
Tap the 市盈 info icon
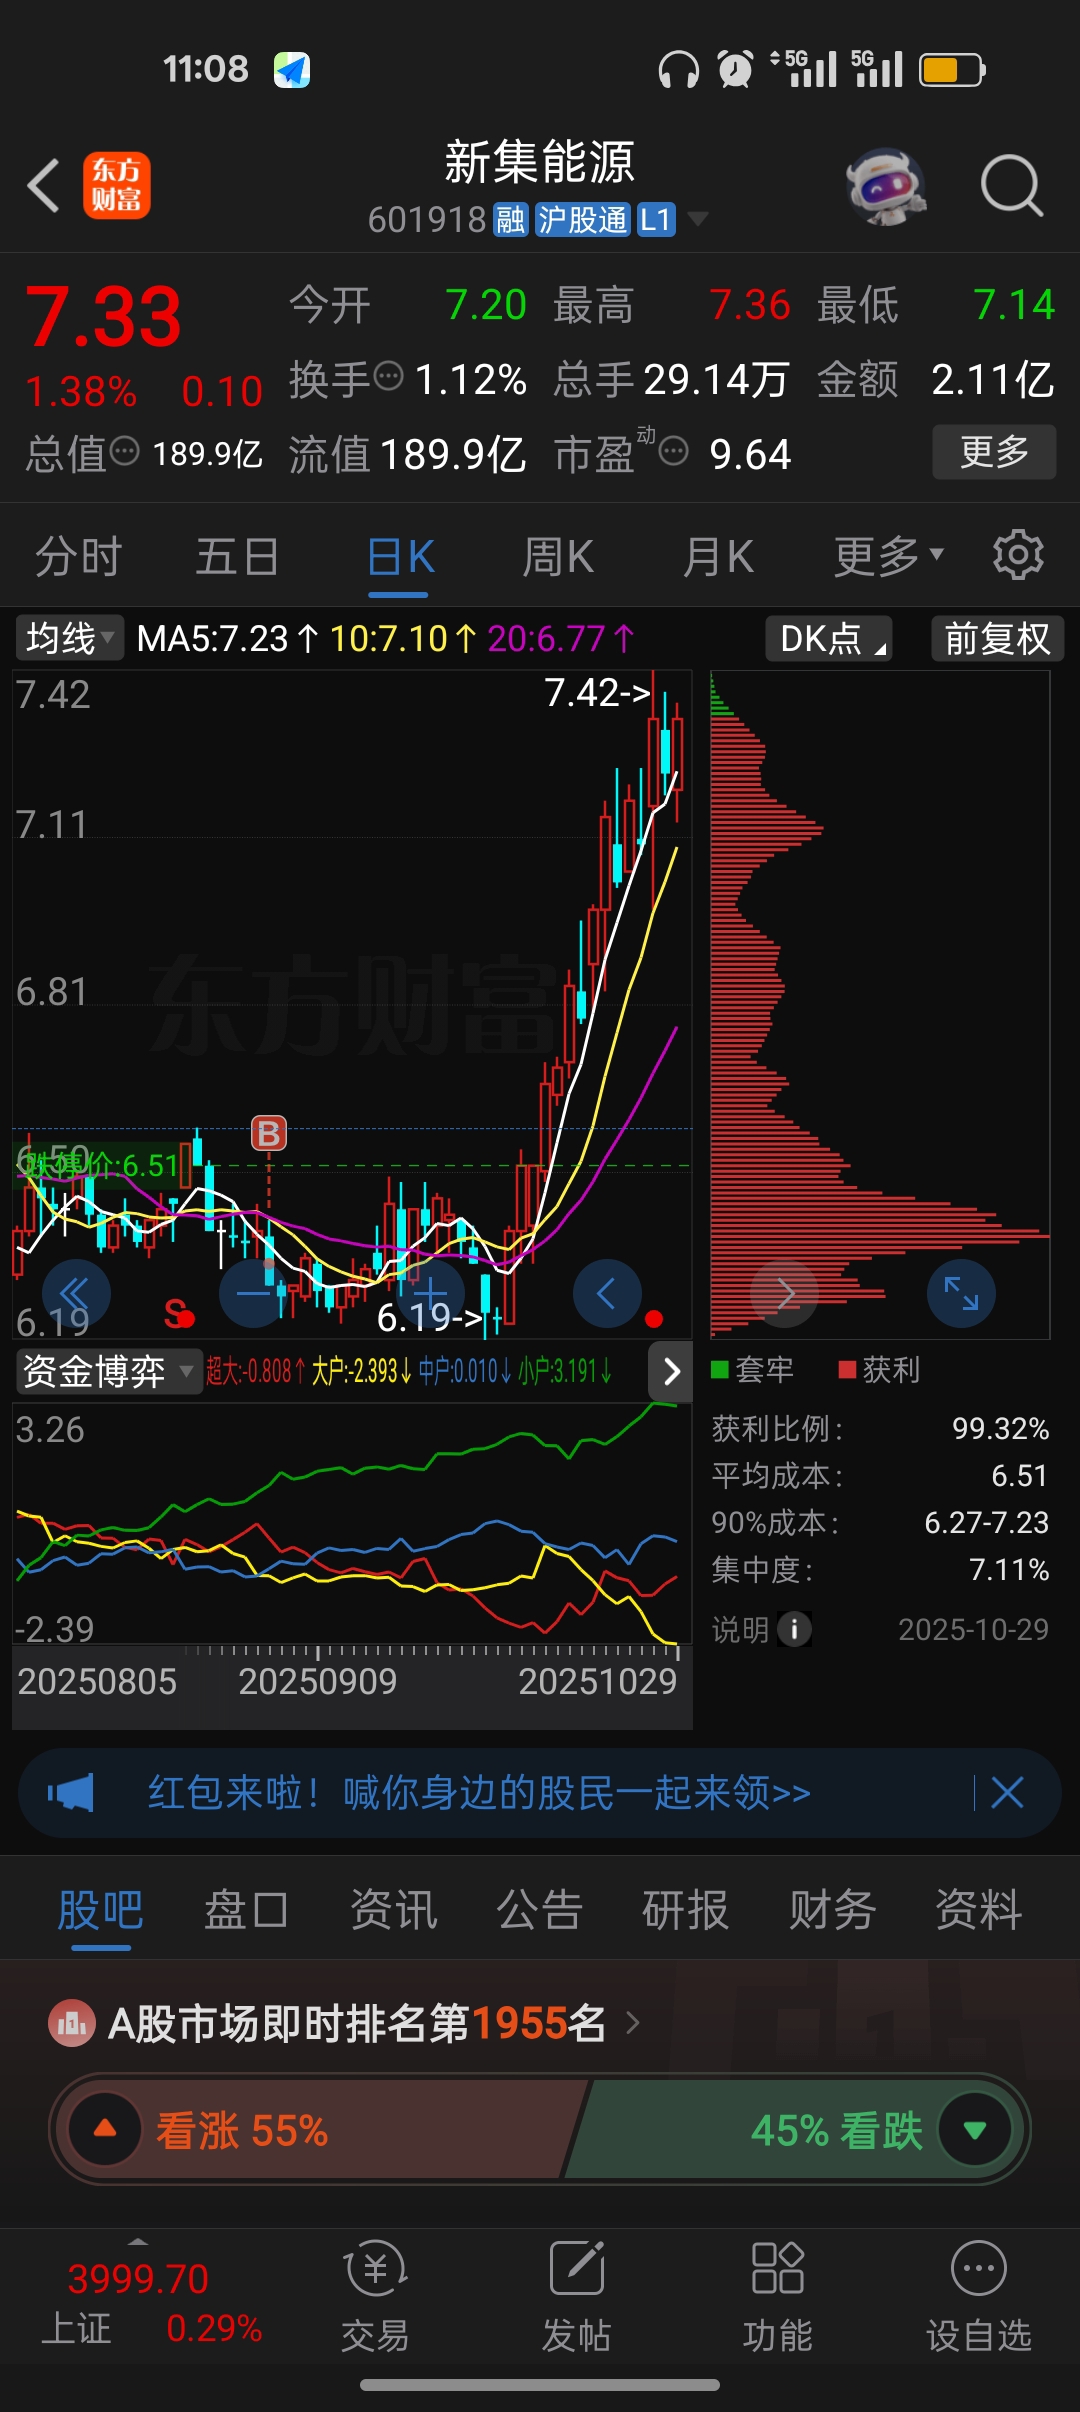[x=674, y=452]
